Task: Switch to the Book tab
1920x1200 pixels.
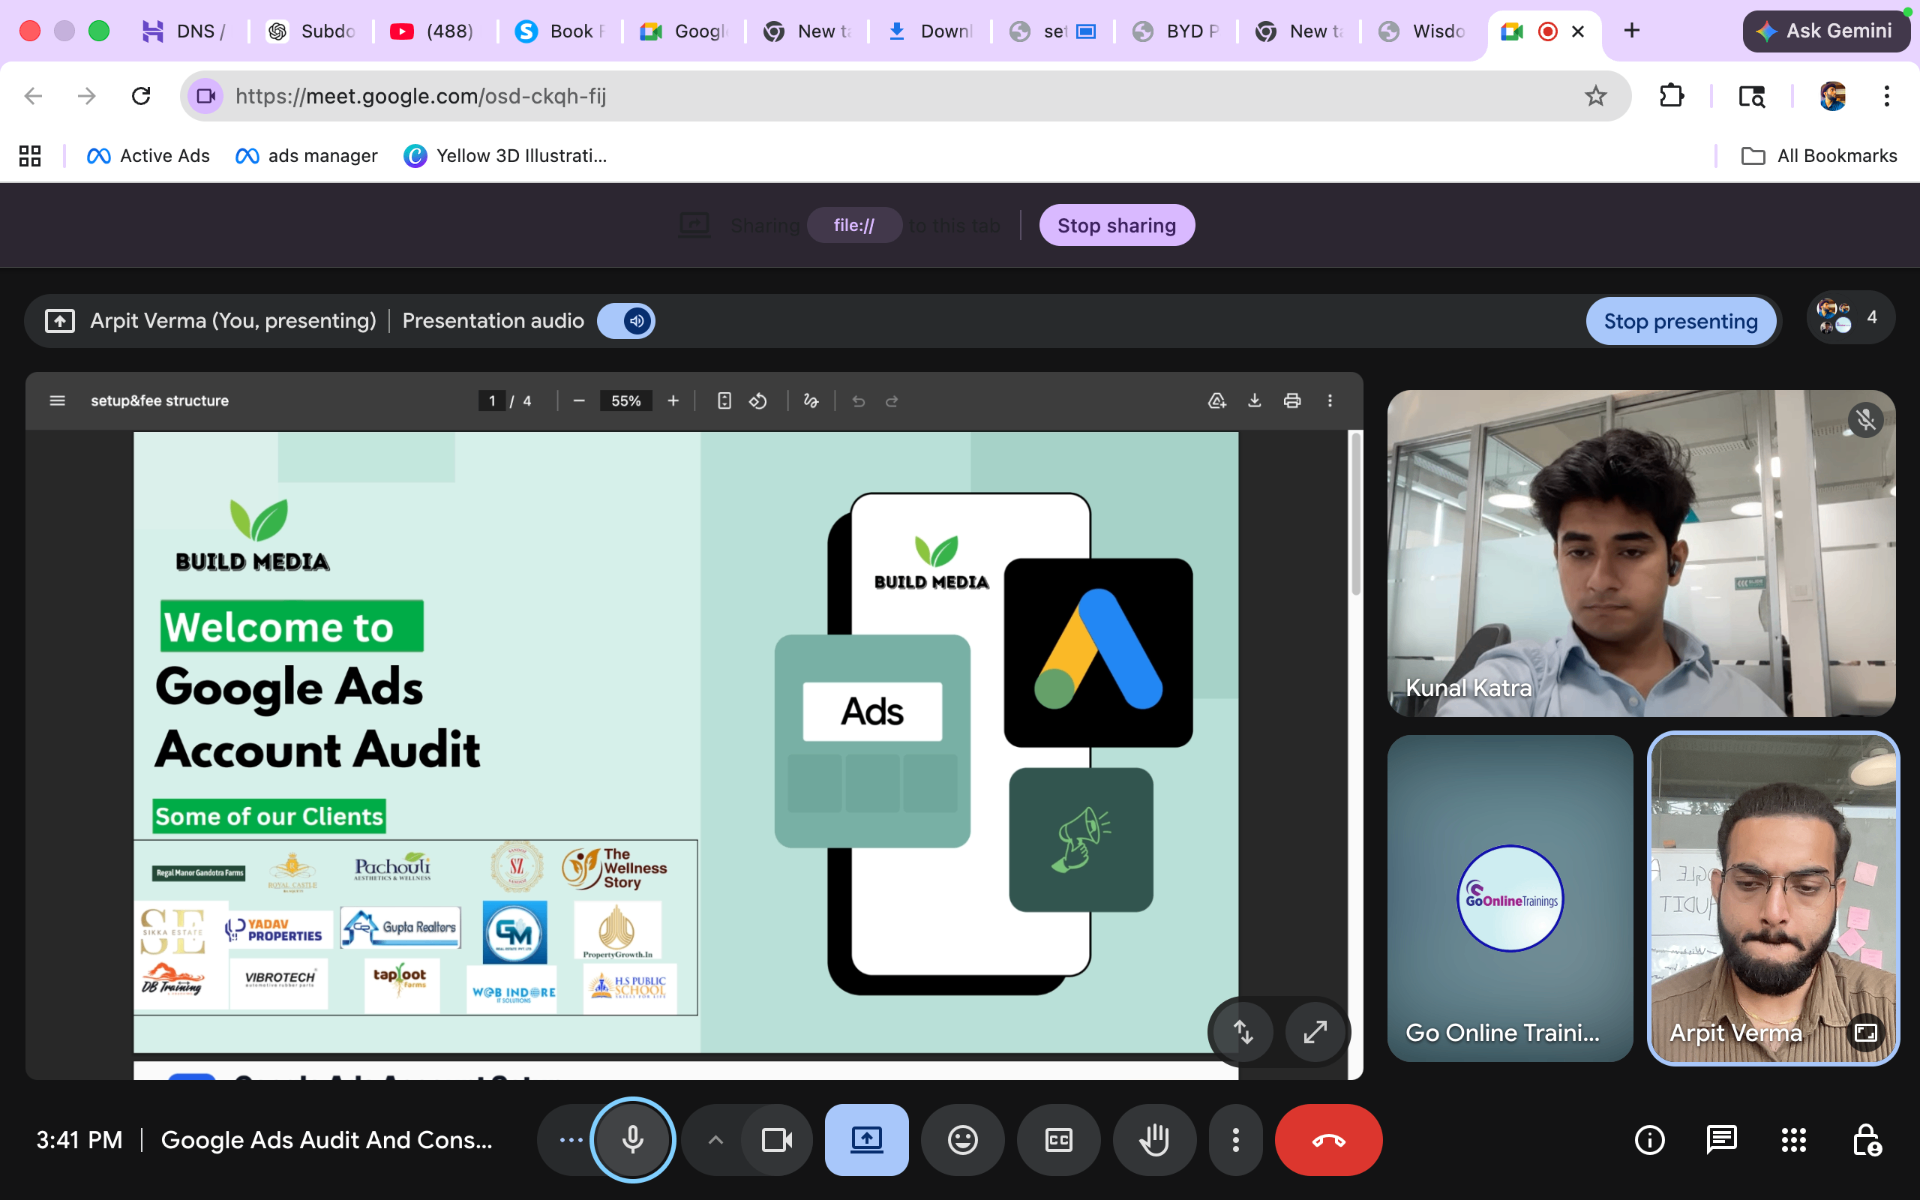Action: 557,31
